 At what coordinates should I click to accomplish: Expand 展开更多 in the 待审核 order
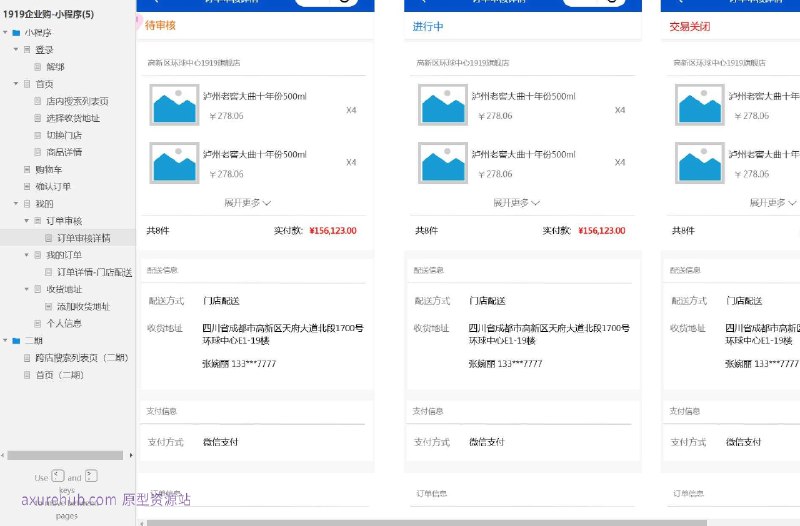point(247,203)
